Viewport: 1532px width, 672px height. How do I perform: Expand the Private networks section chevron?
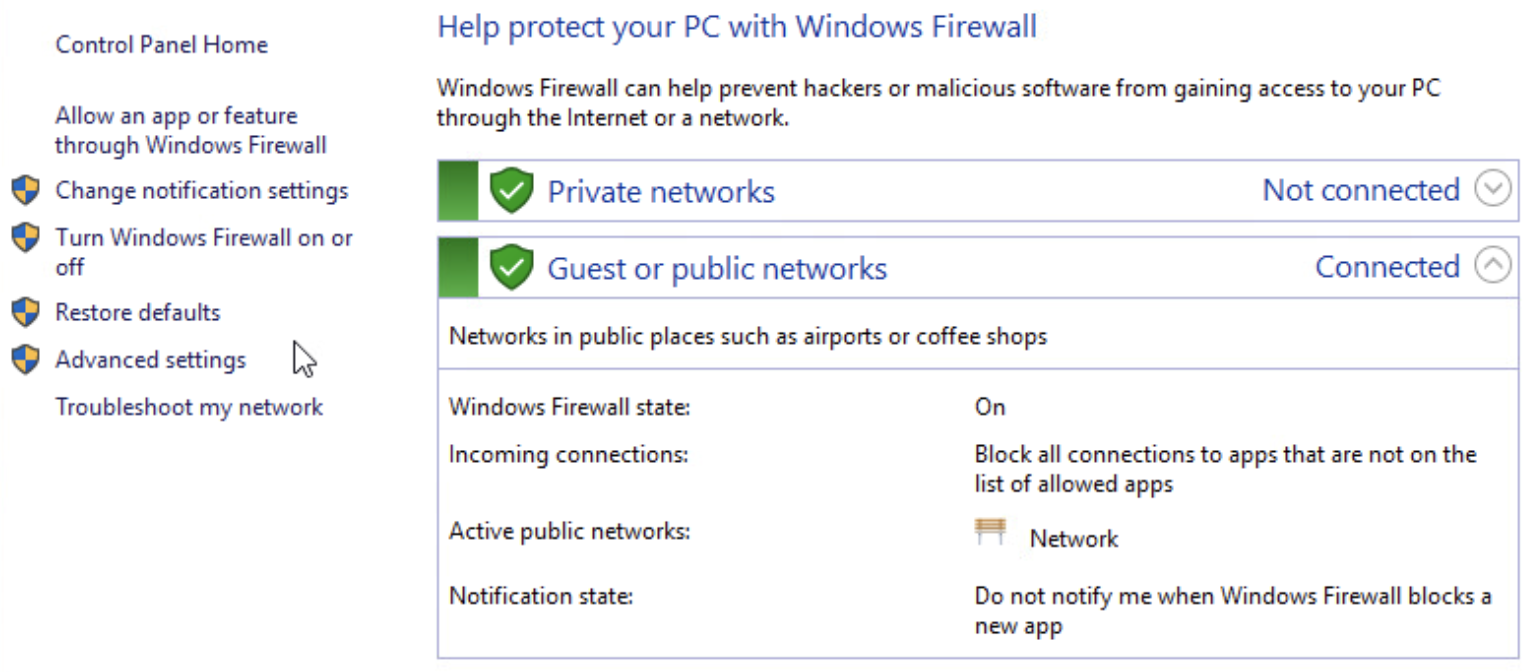point(1493,189)
